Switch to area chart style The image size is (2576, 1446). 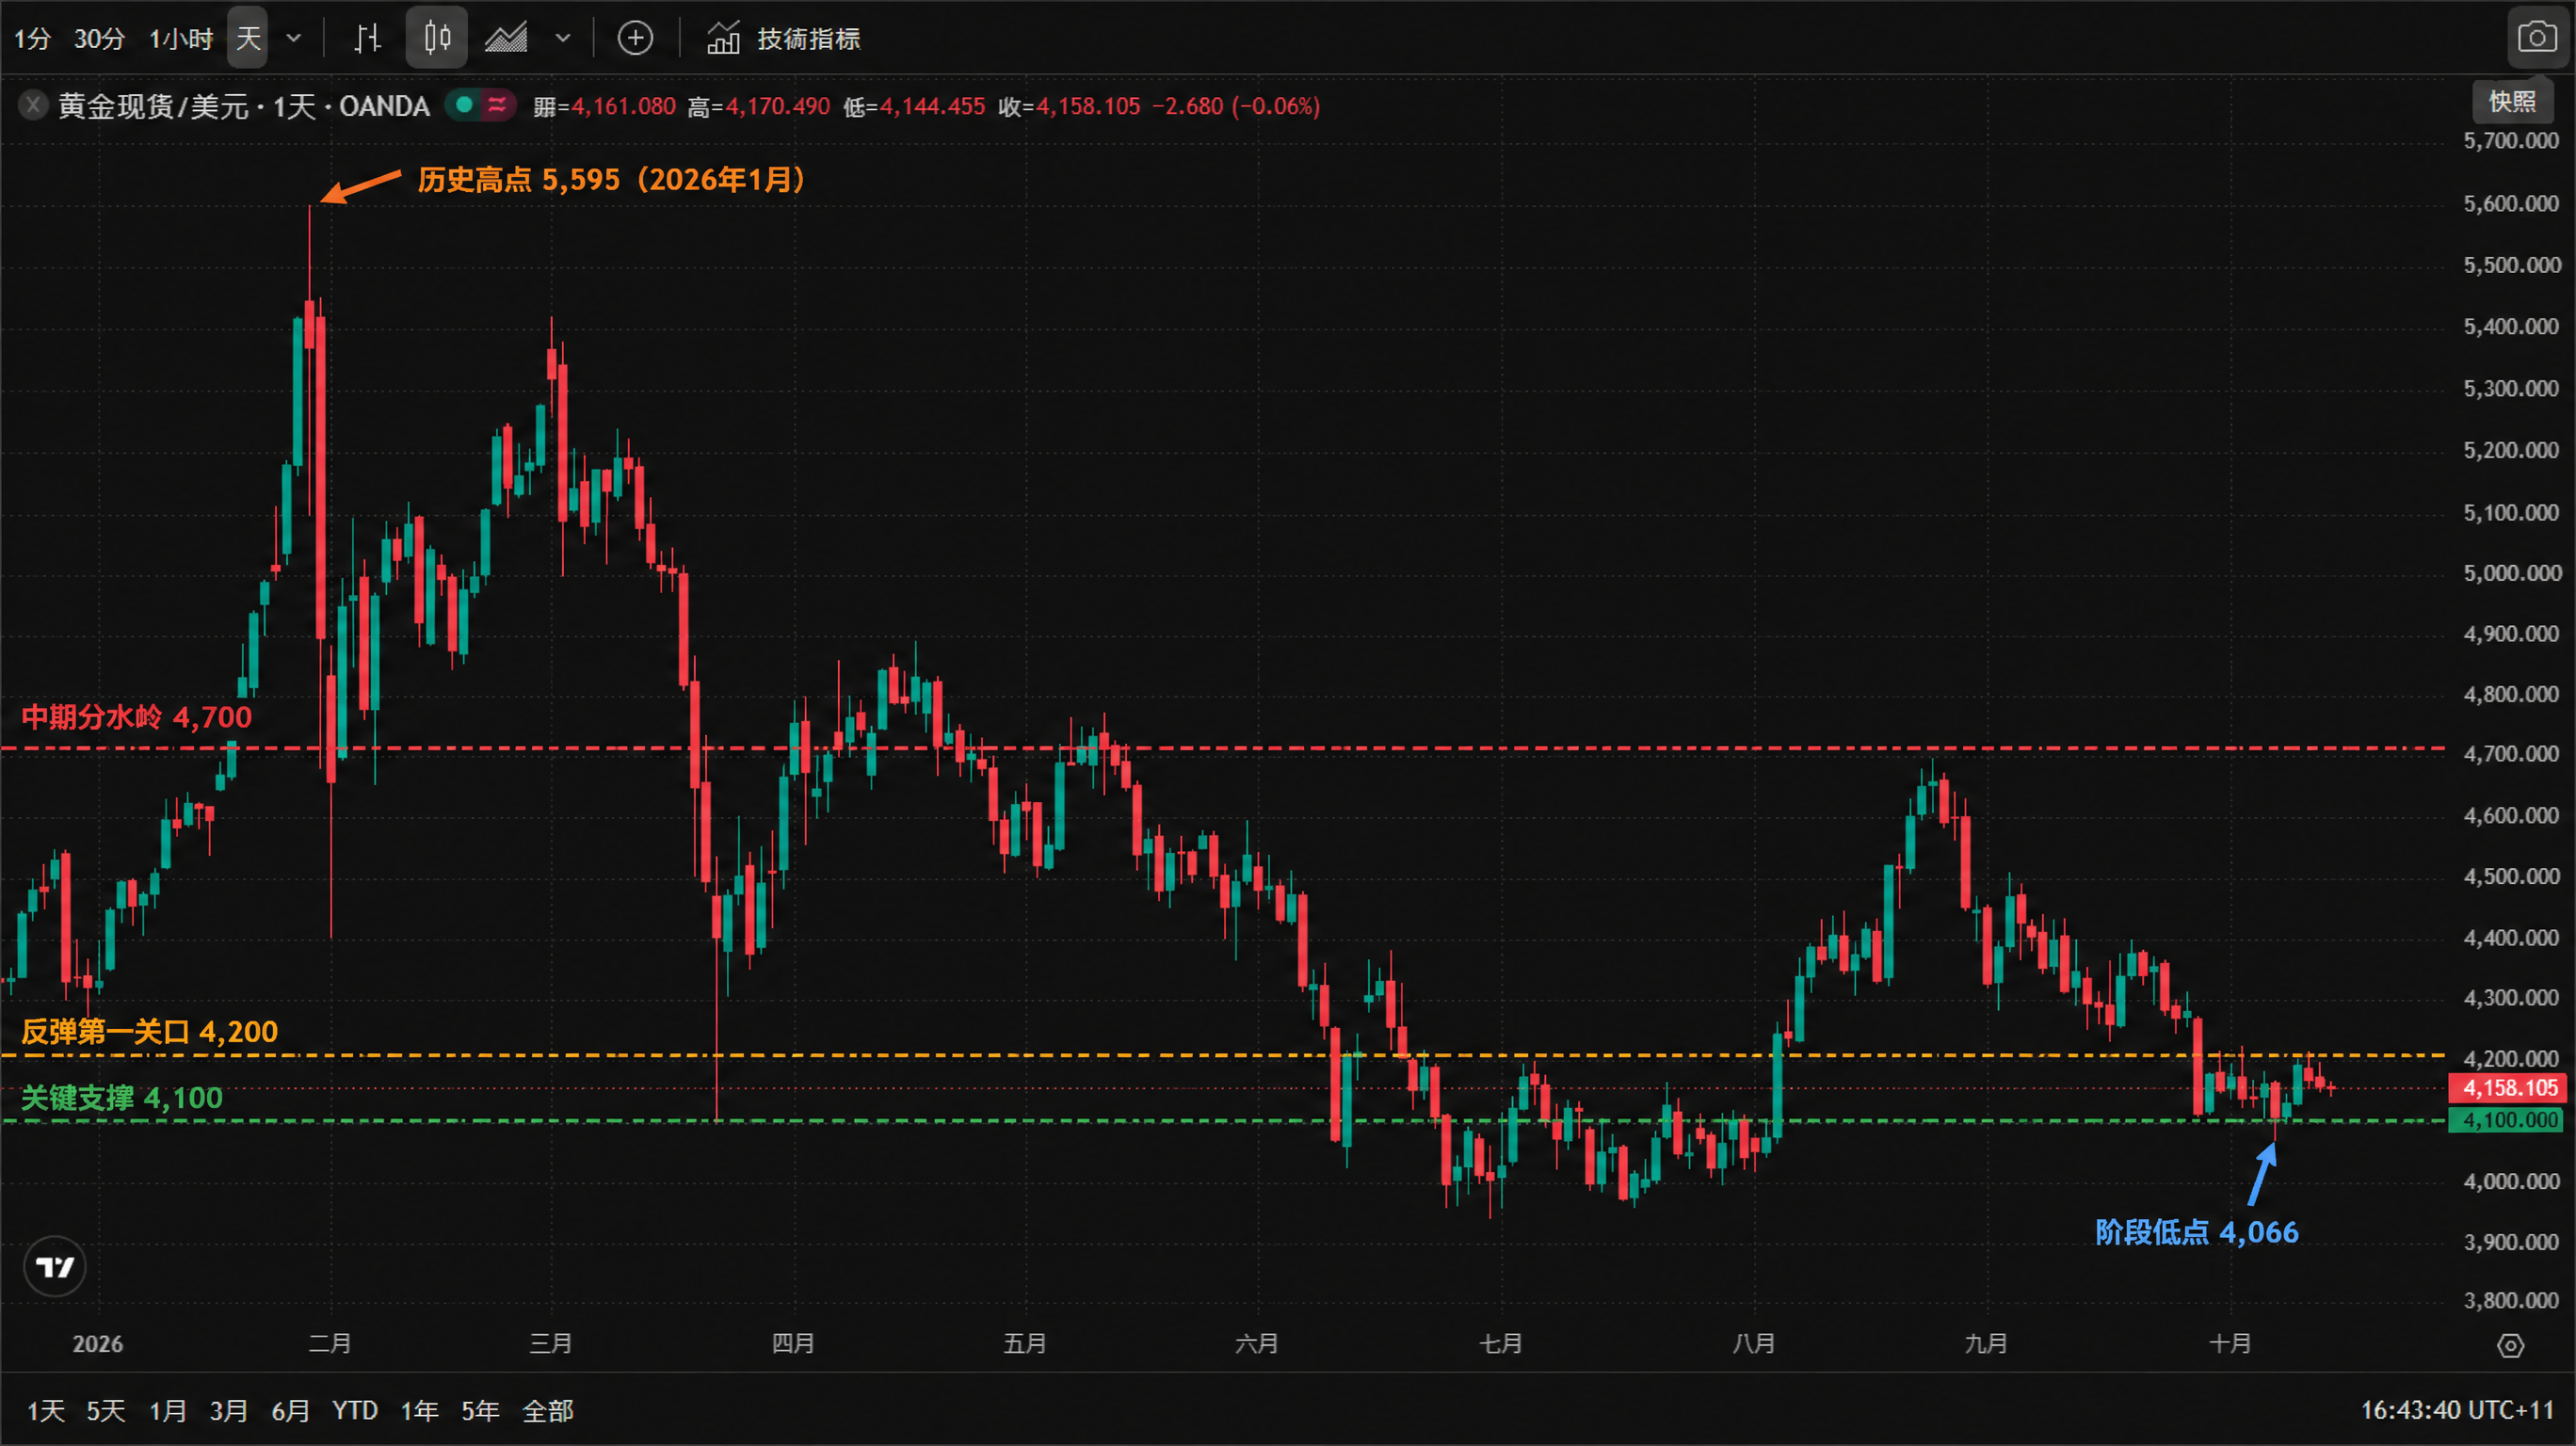(506, 39)
